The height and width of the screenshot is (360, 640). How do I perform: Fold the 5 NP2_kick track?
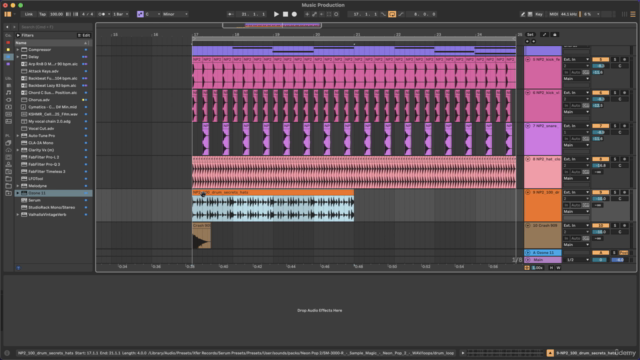tap(528, 60)
